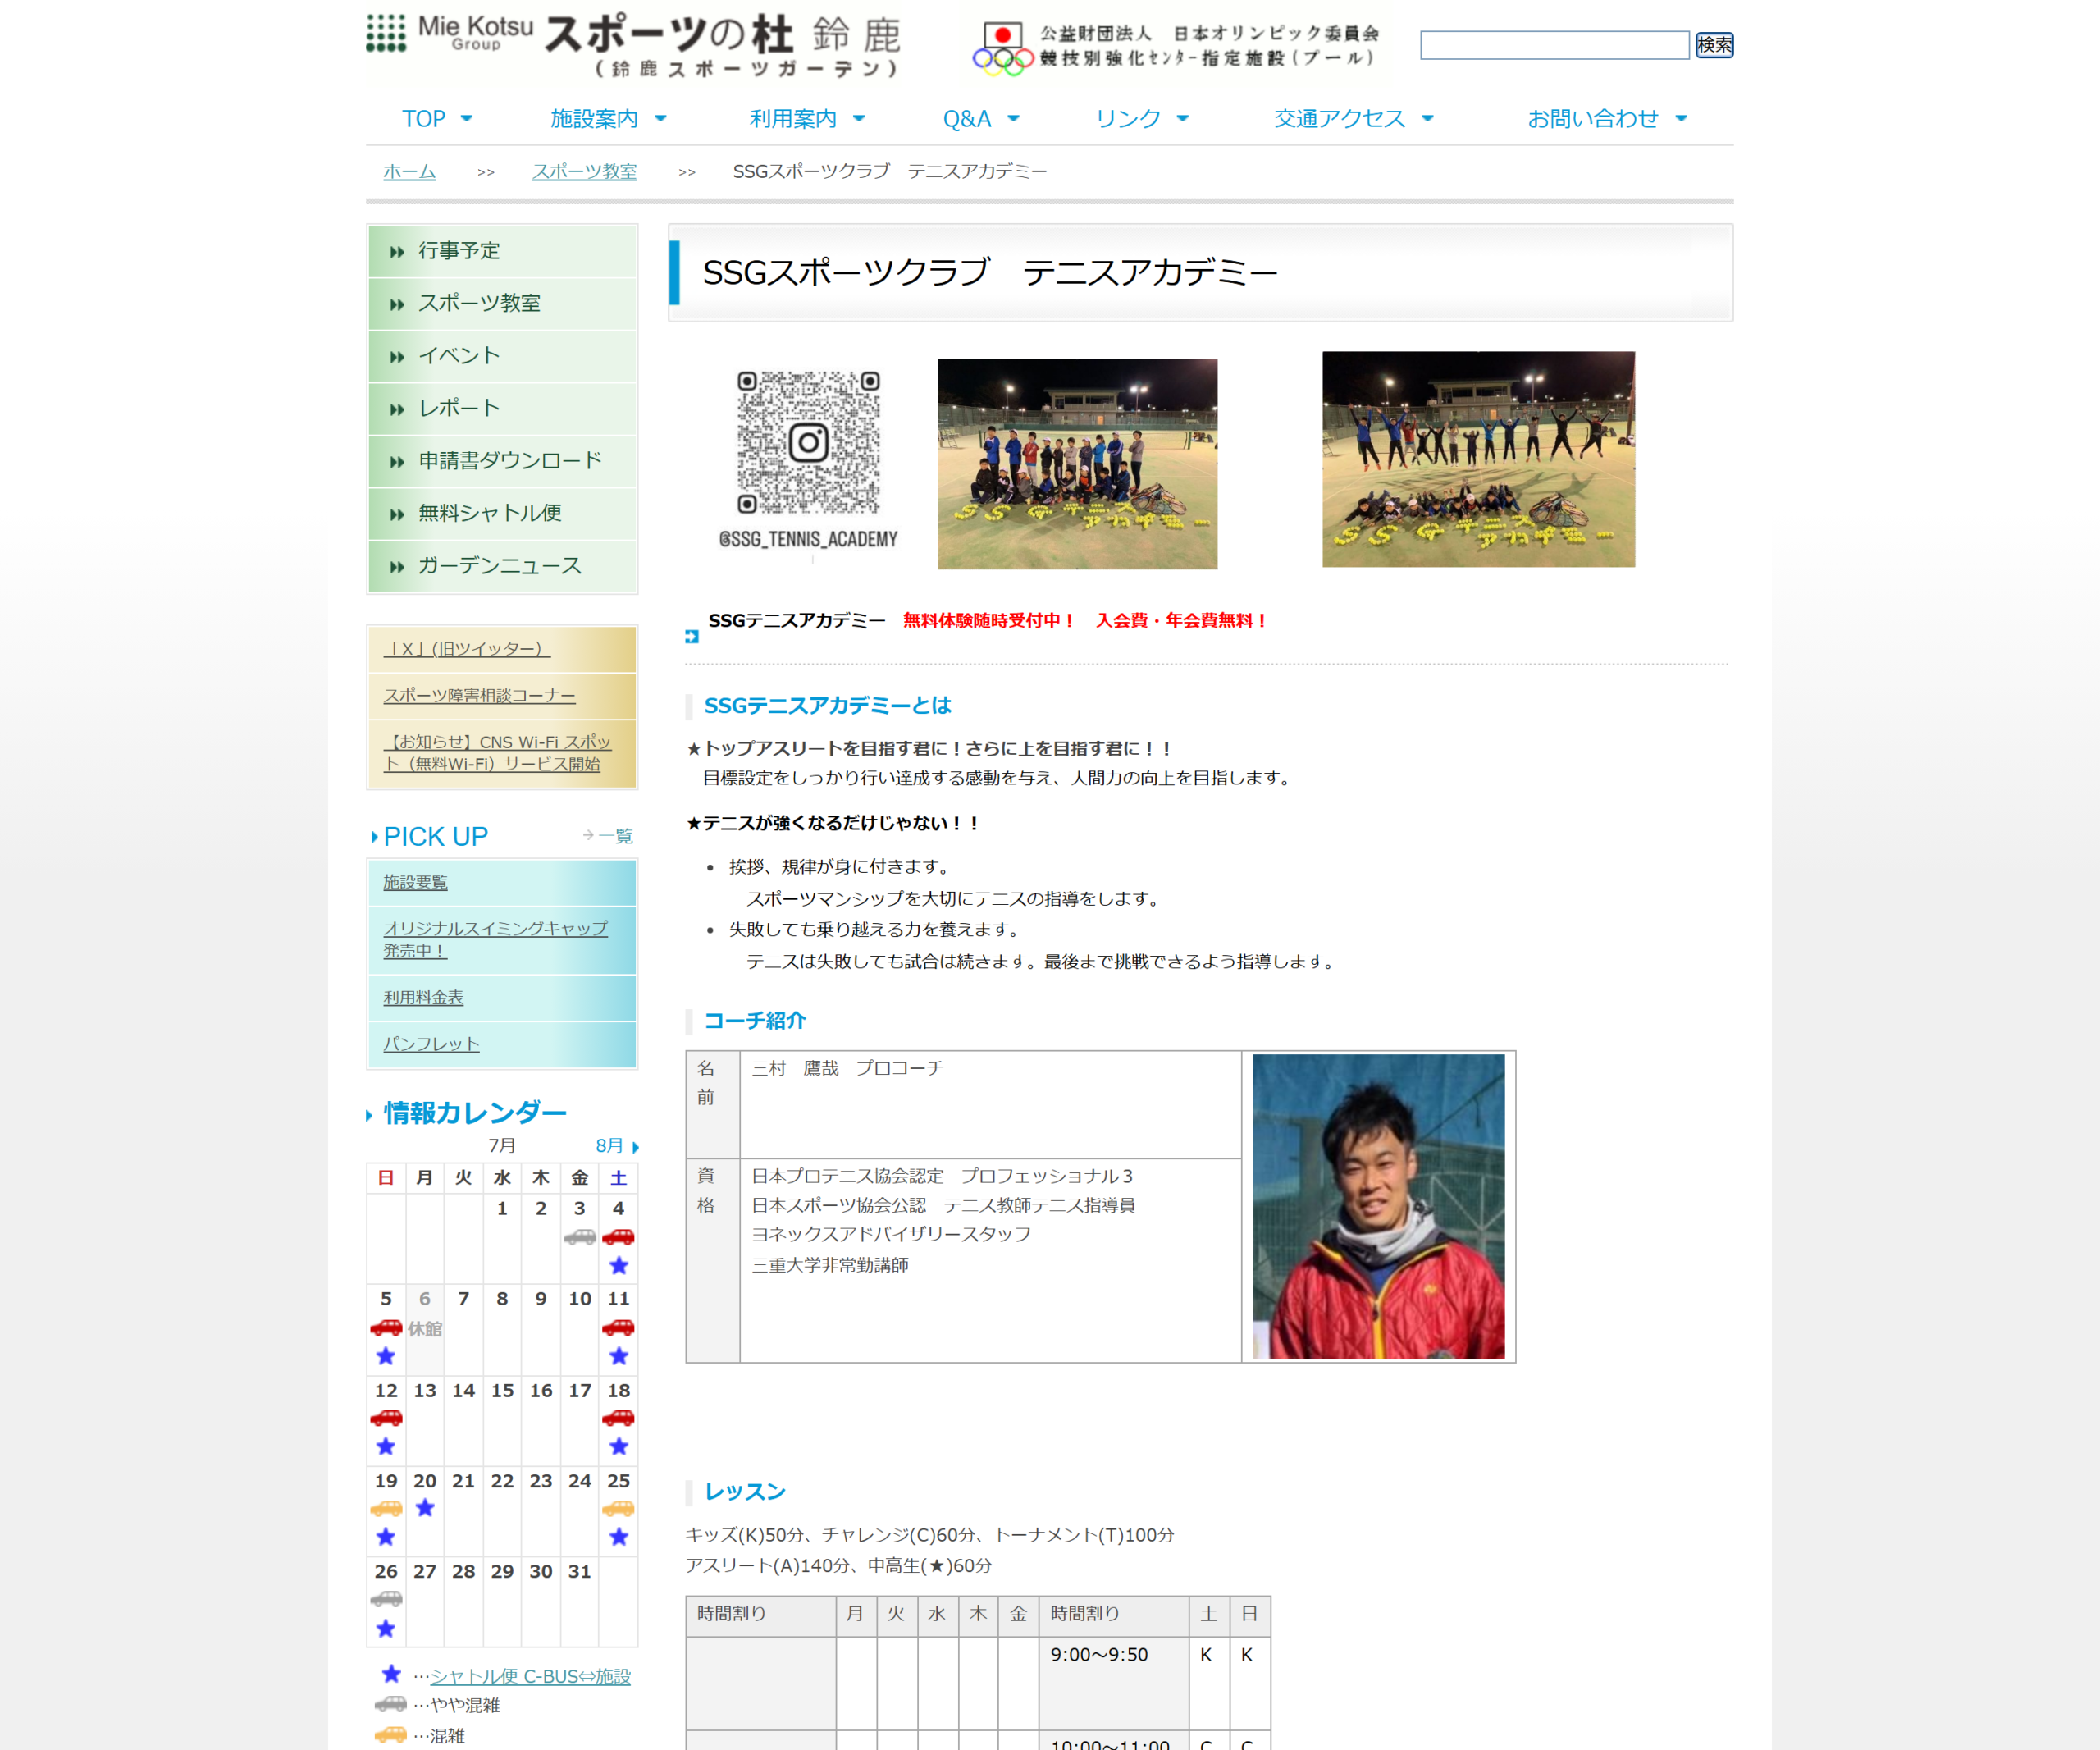Open the 利用料金表 link
Image resolution: width=2100 pixels, height=1750 pixels.
pyautogui.click(x=423, y=998)
